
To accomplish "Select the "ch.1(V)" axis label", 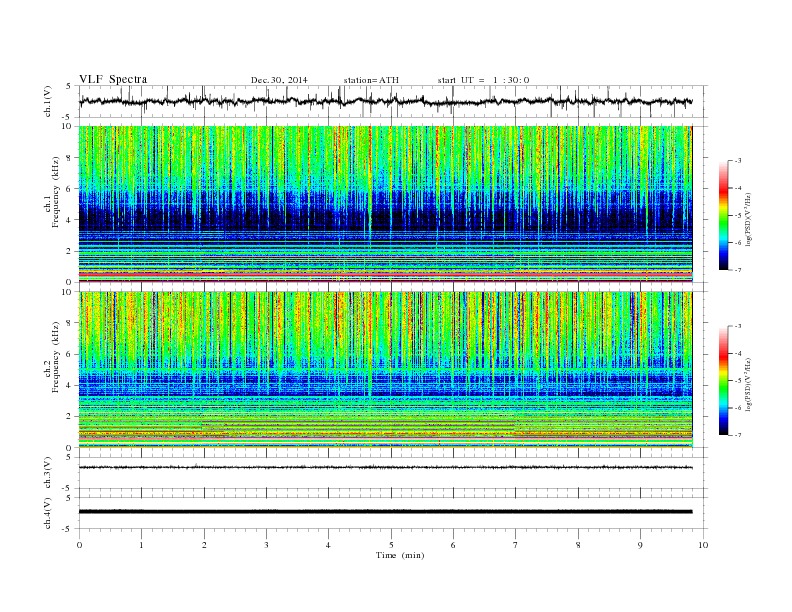I will coord(48,103).
